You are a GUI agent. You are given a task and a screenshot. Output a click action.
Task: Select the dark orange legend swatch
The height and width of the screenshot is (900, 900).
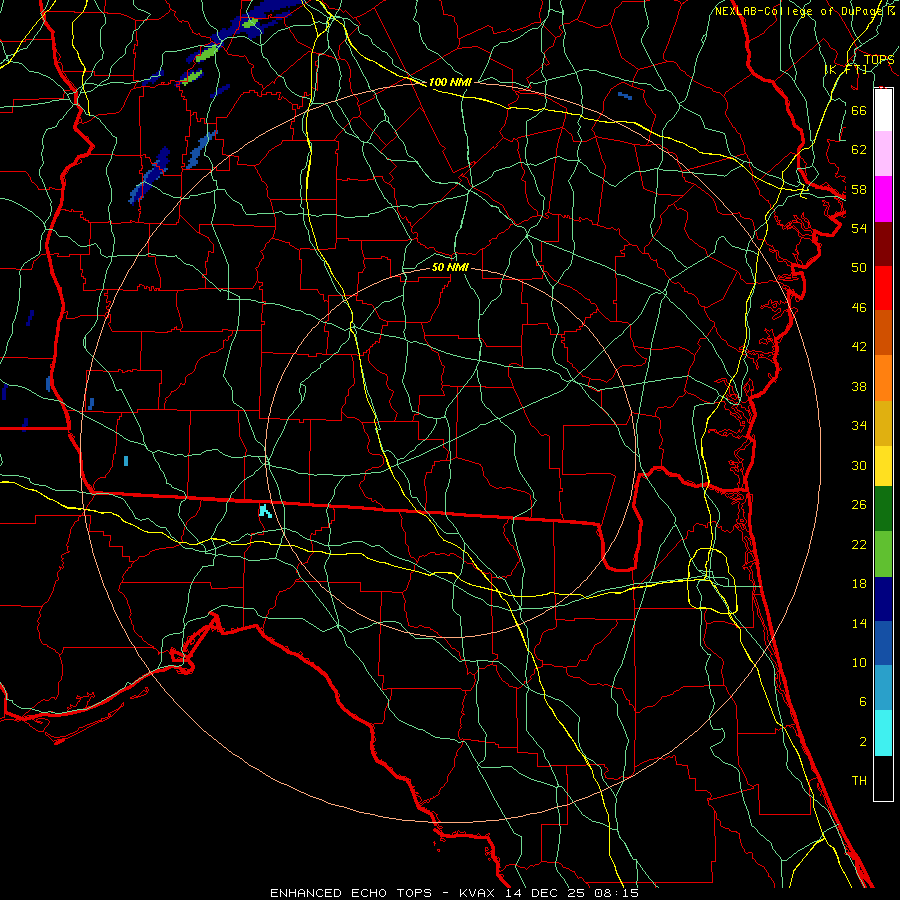pyautogui.click(x=883, y=332)
